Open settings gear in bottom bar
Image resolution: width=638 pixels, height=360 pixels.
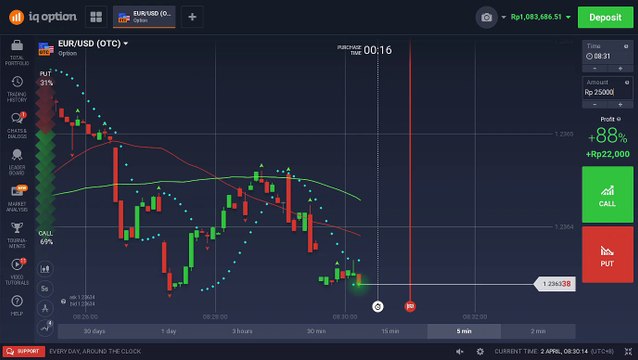480,351
